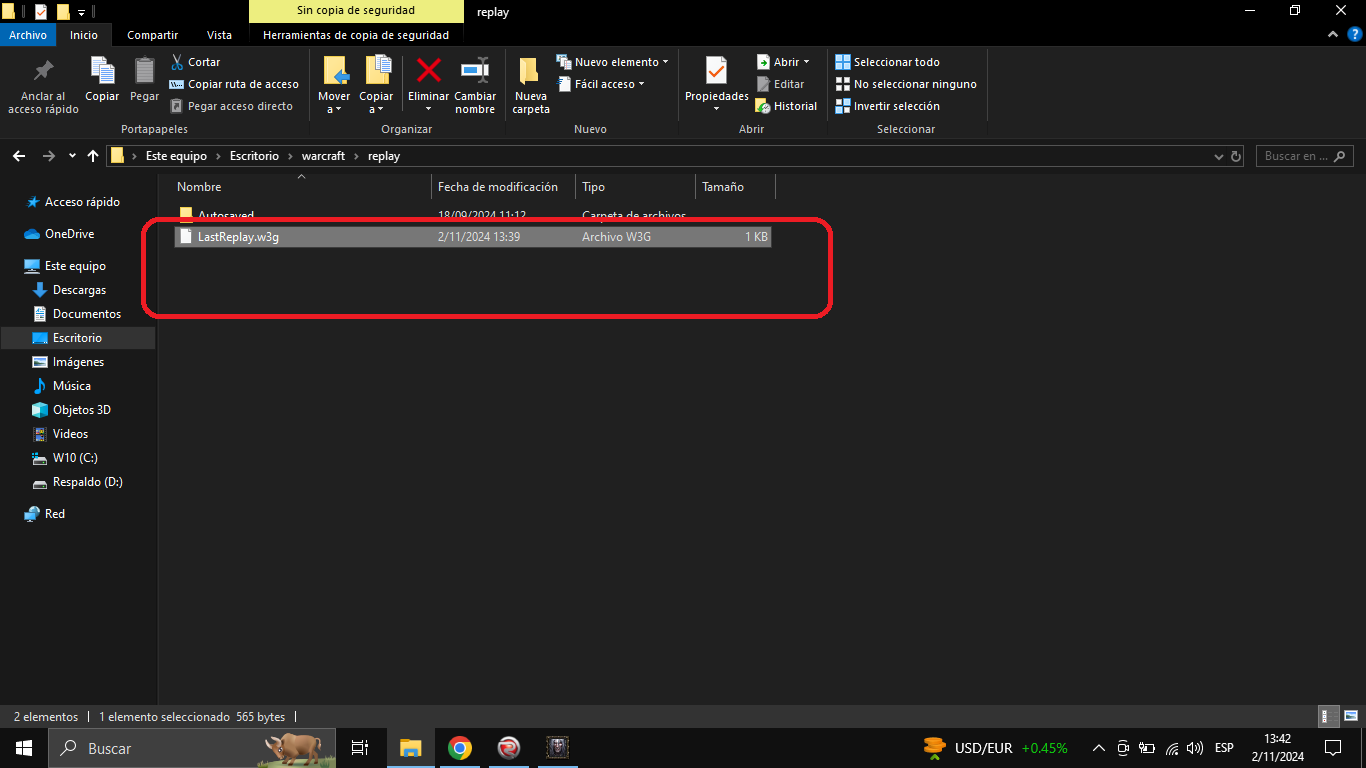This screenshot has width=1366, height=768.
Task: Click Este equipo in address bar
Action: (x=176, y=156)
